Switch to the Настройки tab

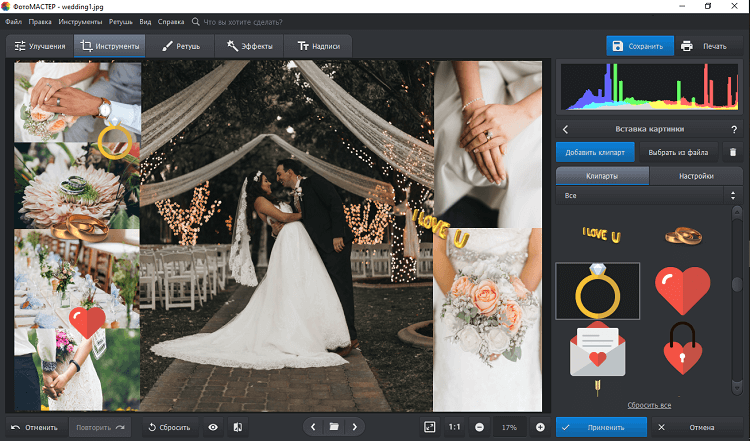pos(696,176)
